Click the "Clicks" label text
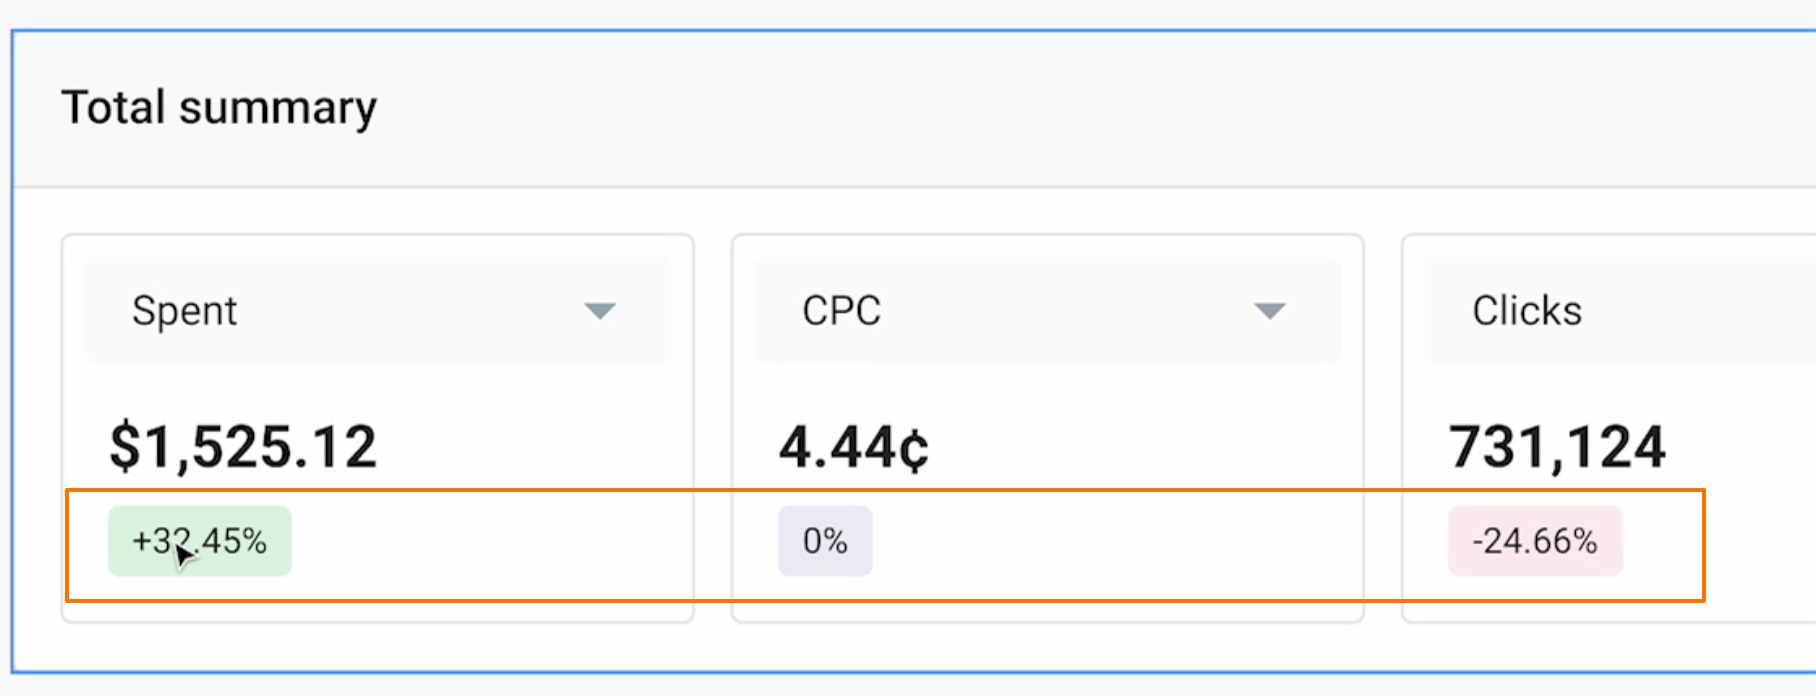This screenshot has width=1816, height=696. (x=1527, y=311)
